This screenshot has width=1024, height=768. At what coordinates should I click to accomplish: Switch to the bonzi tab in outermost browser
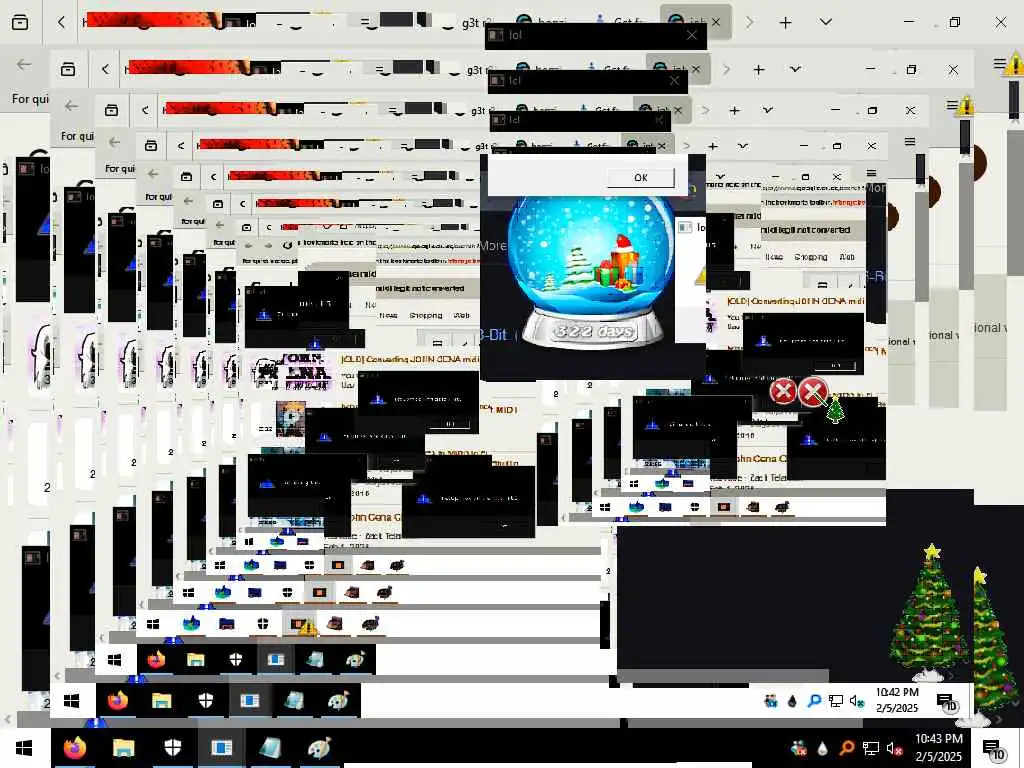pyautogui.click(x=542, y=23)
